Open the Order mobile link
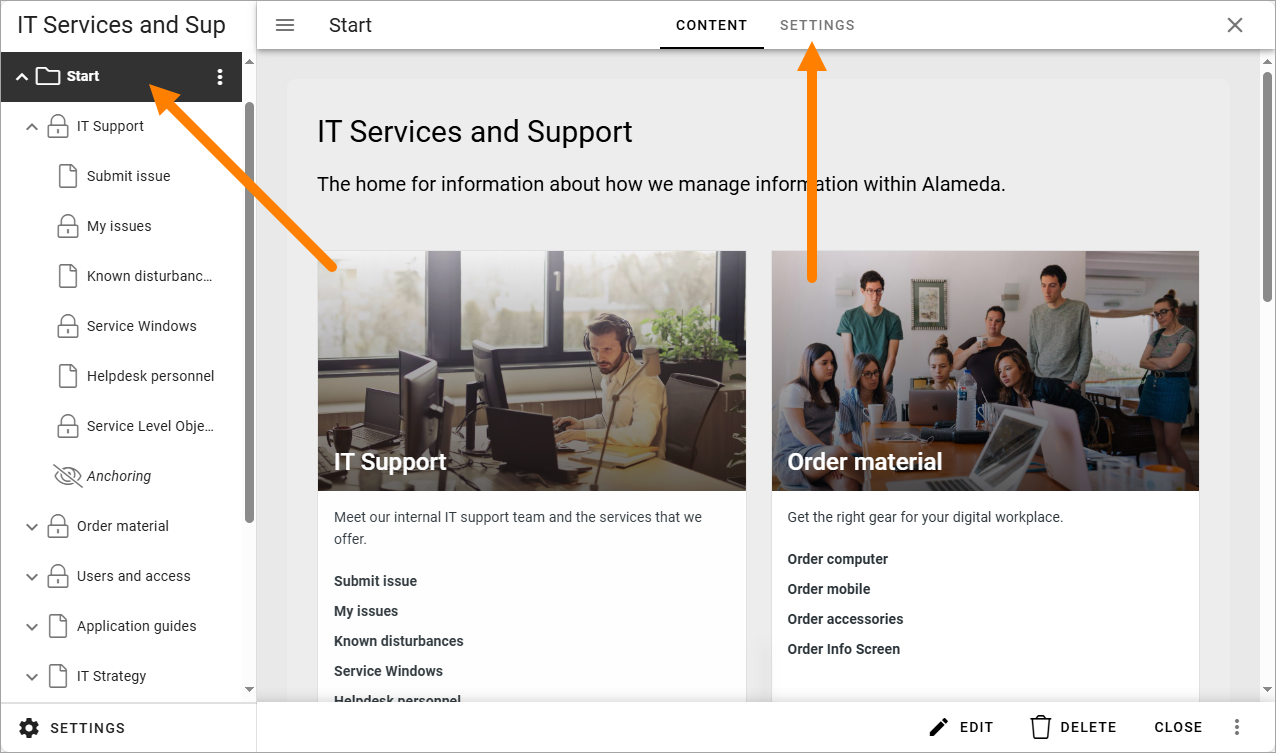The width and height of the screenshot is (1276, 753). (x=829, y=589)
